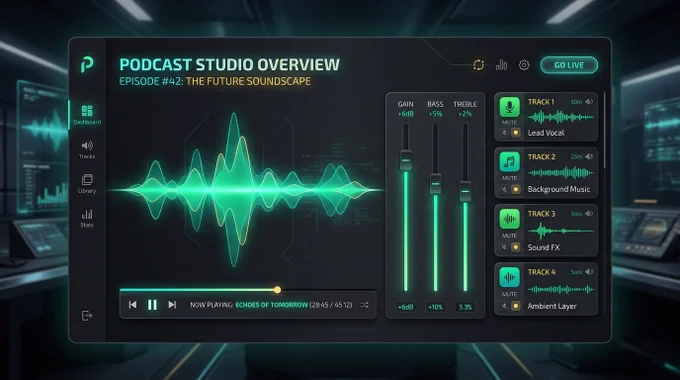Click the 'PODCAST STUDIO OVERVIEW' heading
The width and height of the screenshot is (680, 380).
pos(229,65)
